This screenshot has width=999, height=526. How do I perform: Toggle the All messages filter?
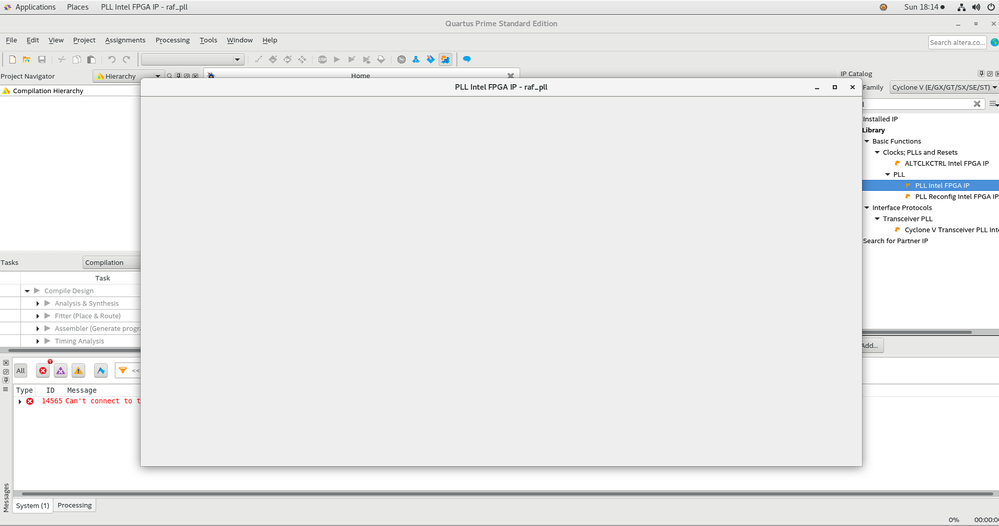pos(21,371)
